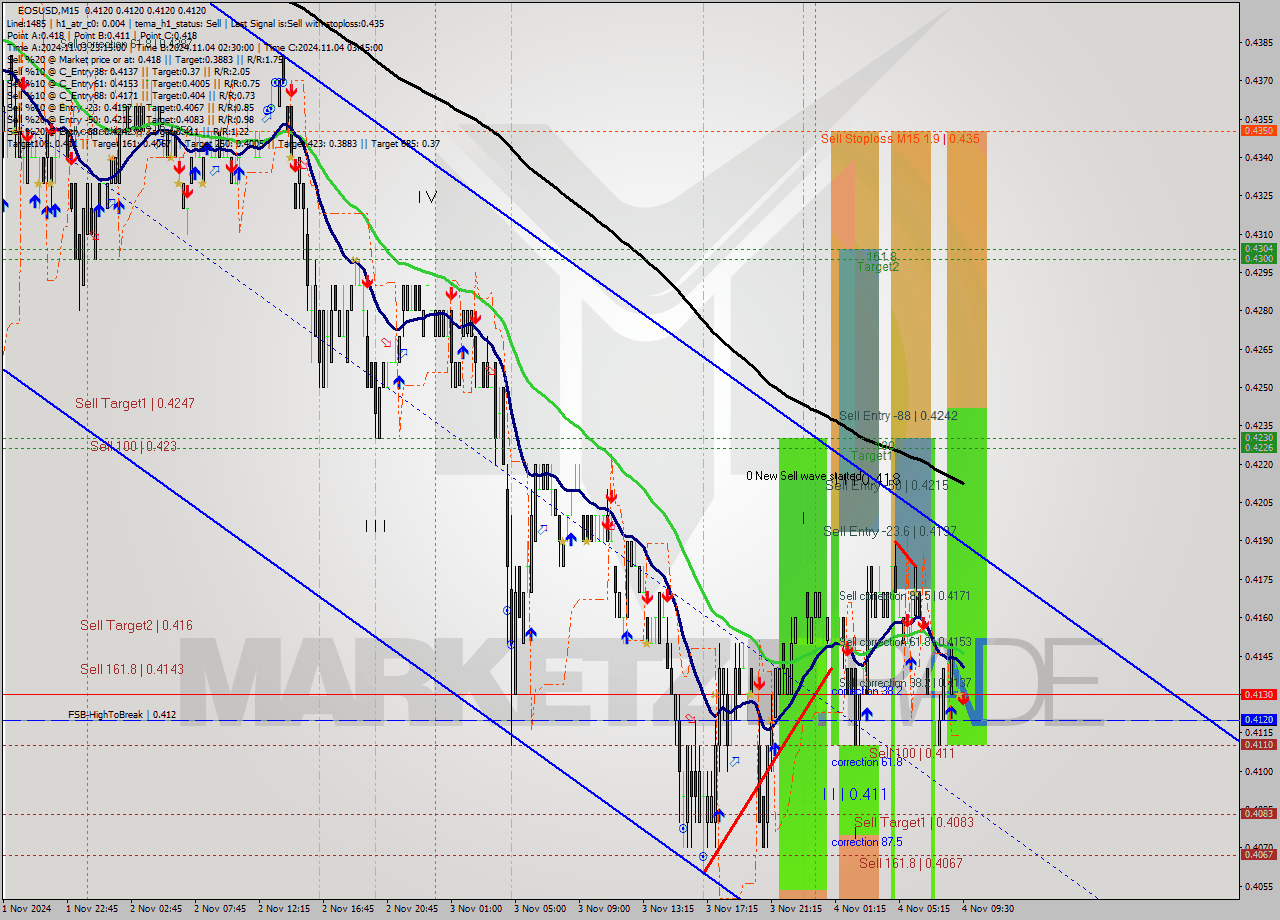Click the Sell Target1 | 0.4247 label

coord(134,404)
